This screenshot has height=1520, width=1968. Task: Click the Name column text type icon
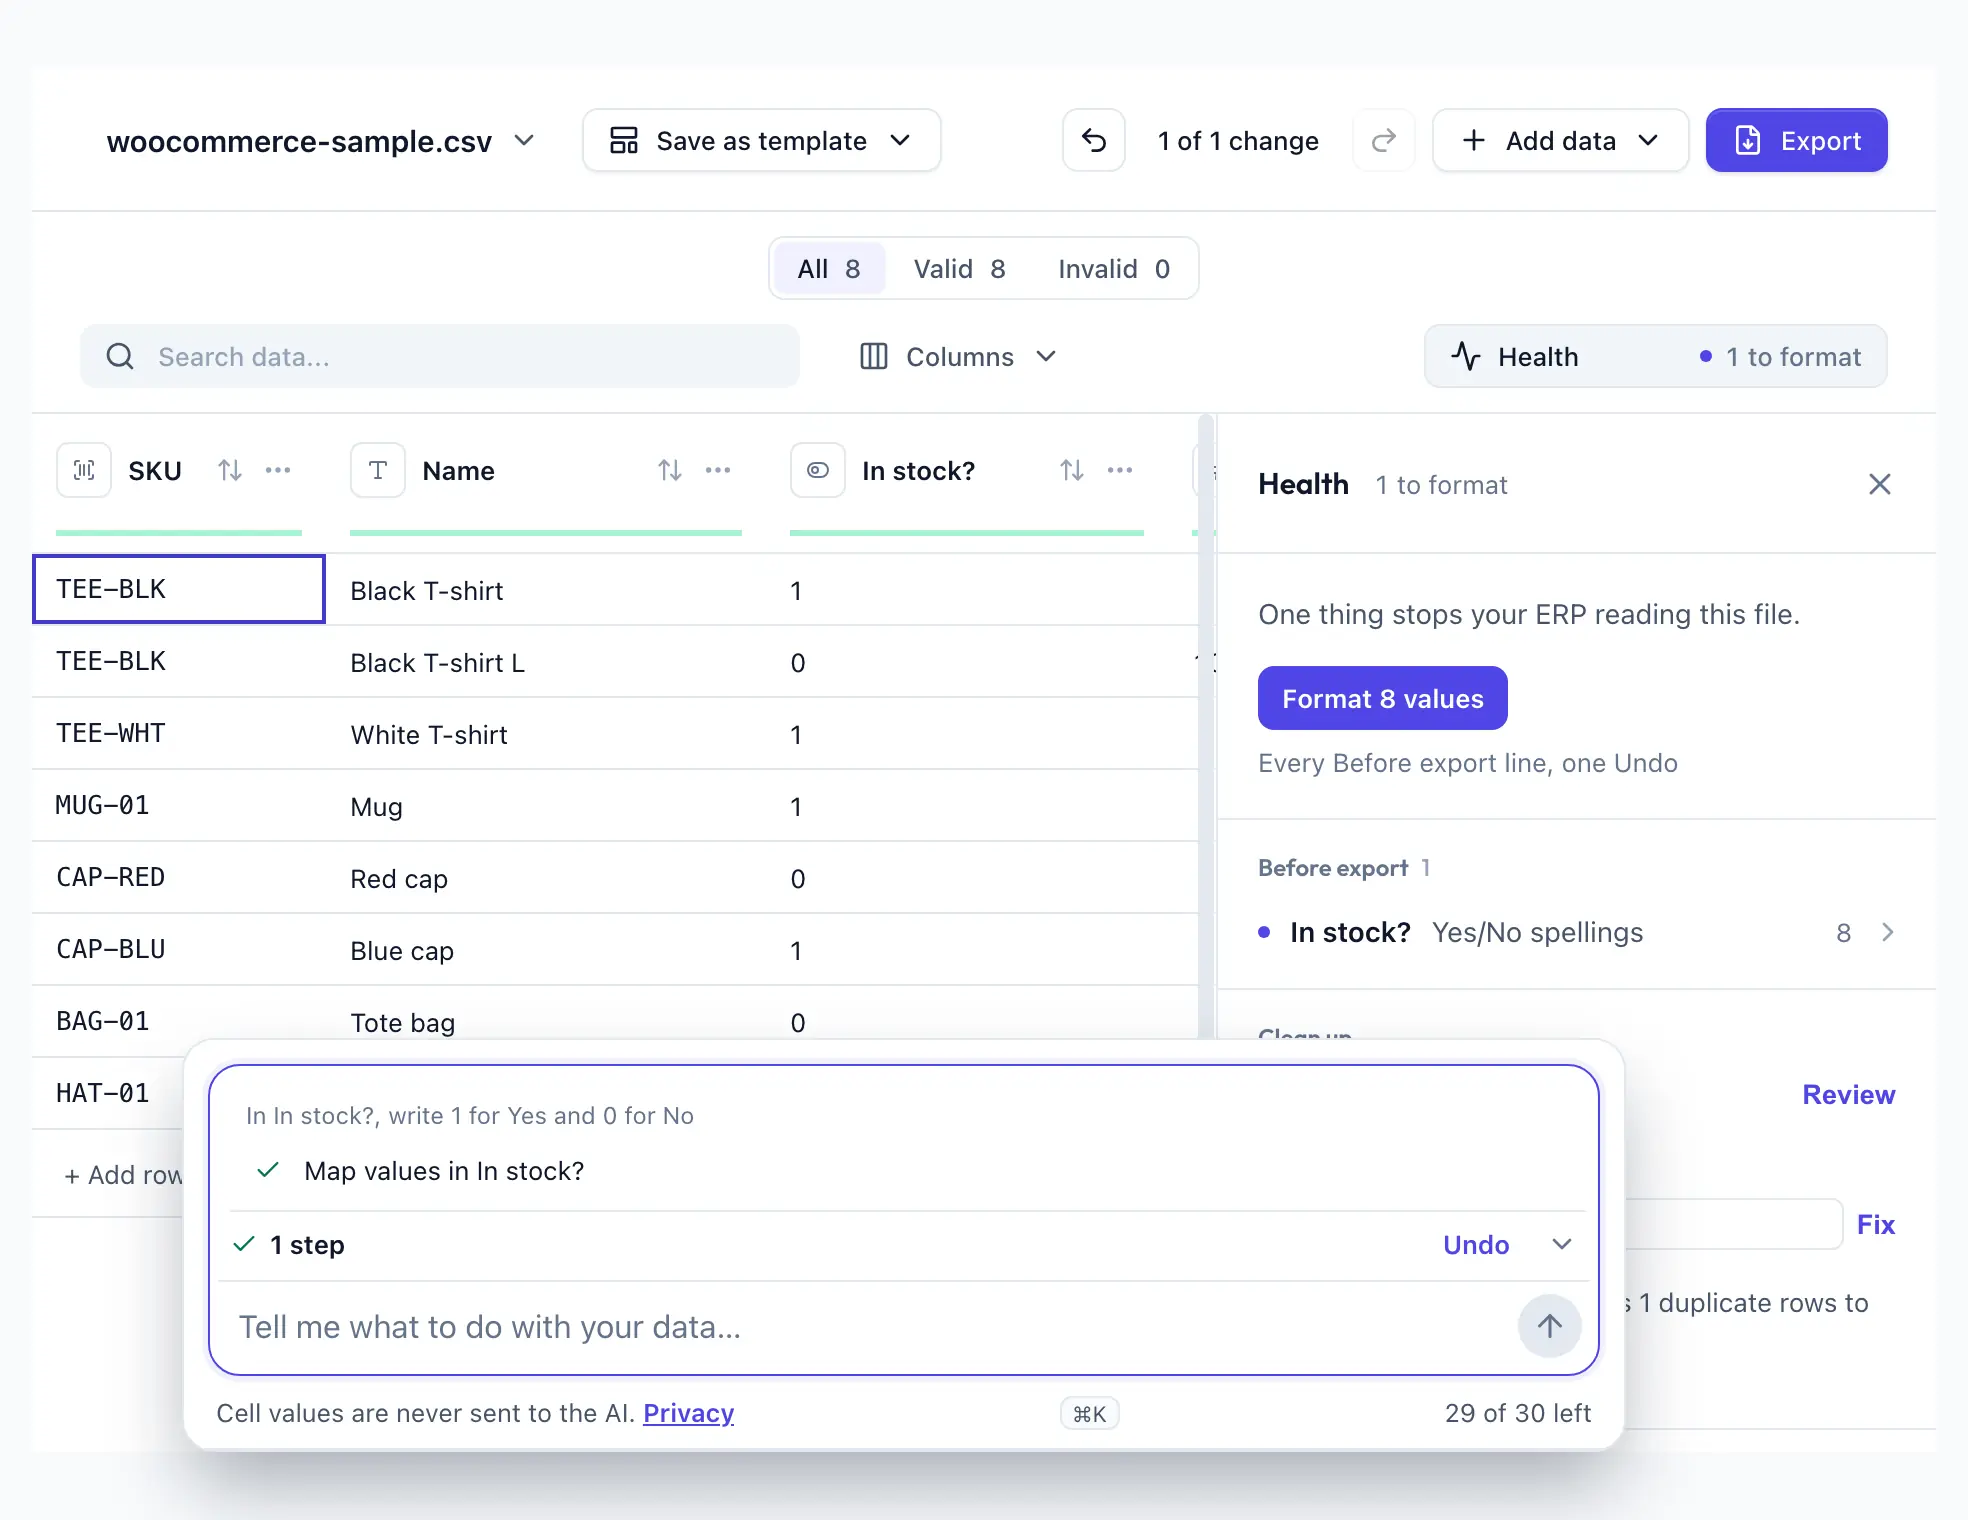click(378, 470)
